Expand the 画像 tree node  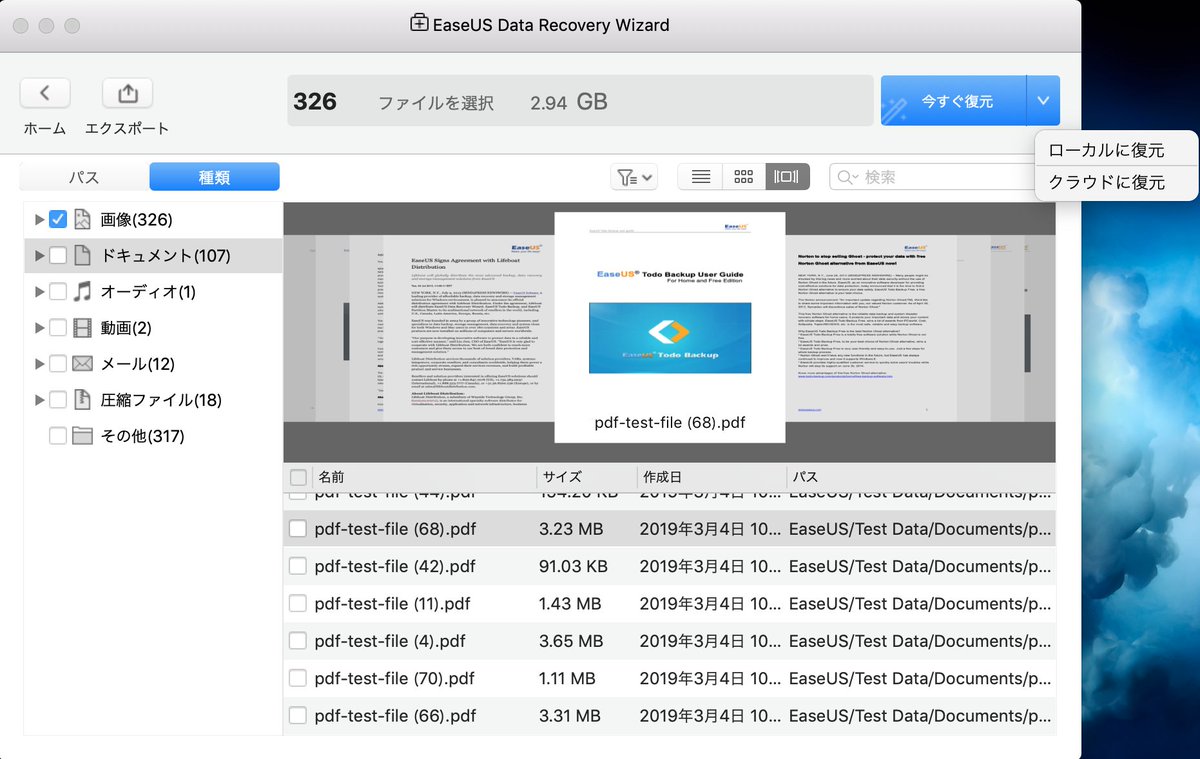pyautogui.click(x=39, y=219)
